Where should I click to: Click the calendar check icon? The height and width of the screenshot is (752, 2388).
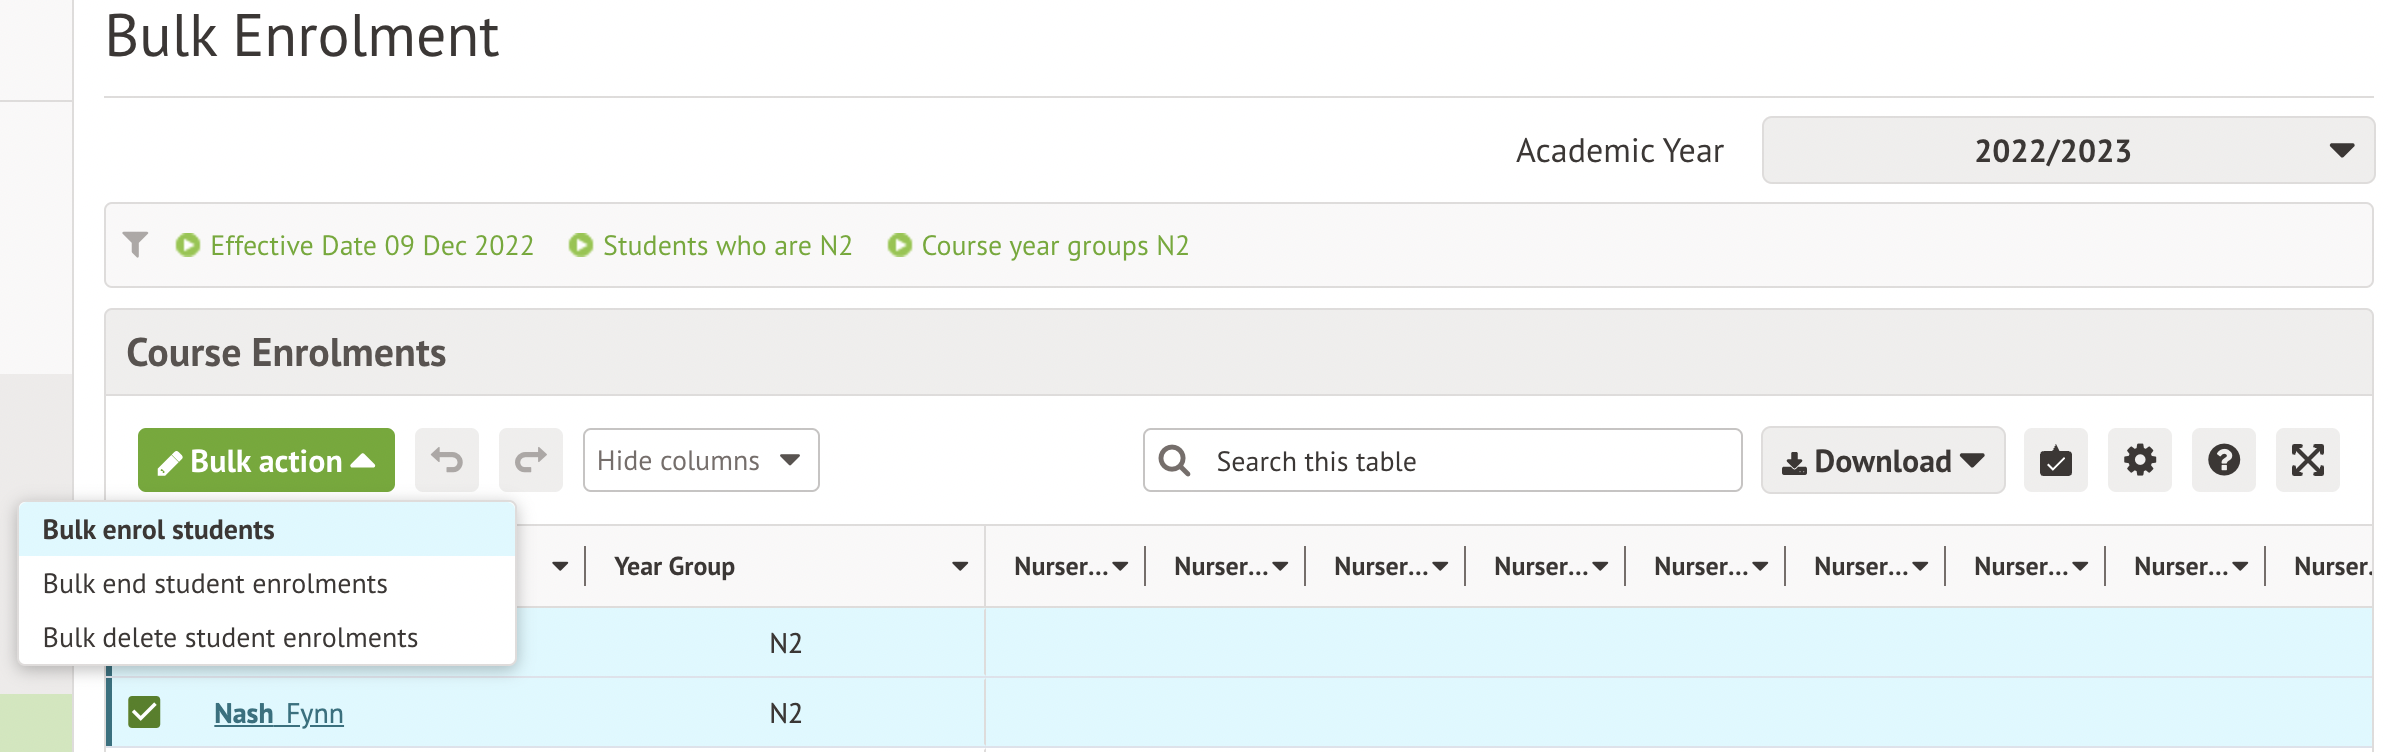point(2055,460)
